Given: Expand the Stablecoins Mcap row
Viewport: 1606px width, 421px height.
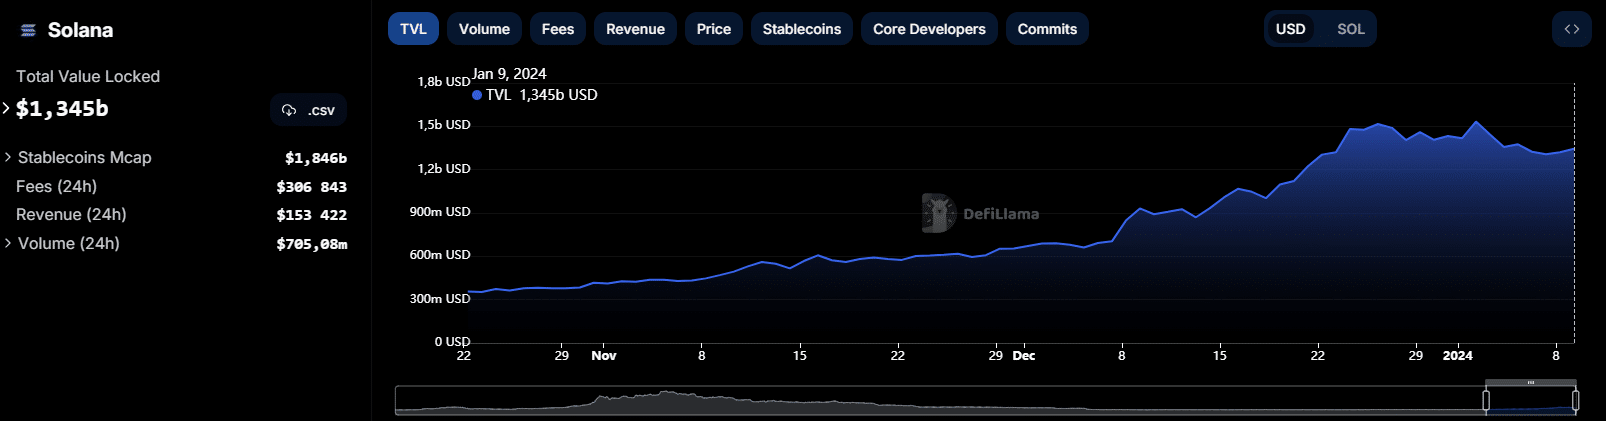Looking at the screenshot, I should coord(8,157).
